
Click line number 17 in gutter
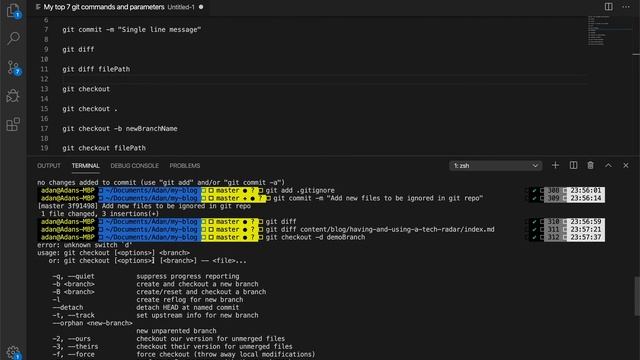pos(44,129)
